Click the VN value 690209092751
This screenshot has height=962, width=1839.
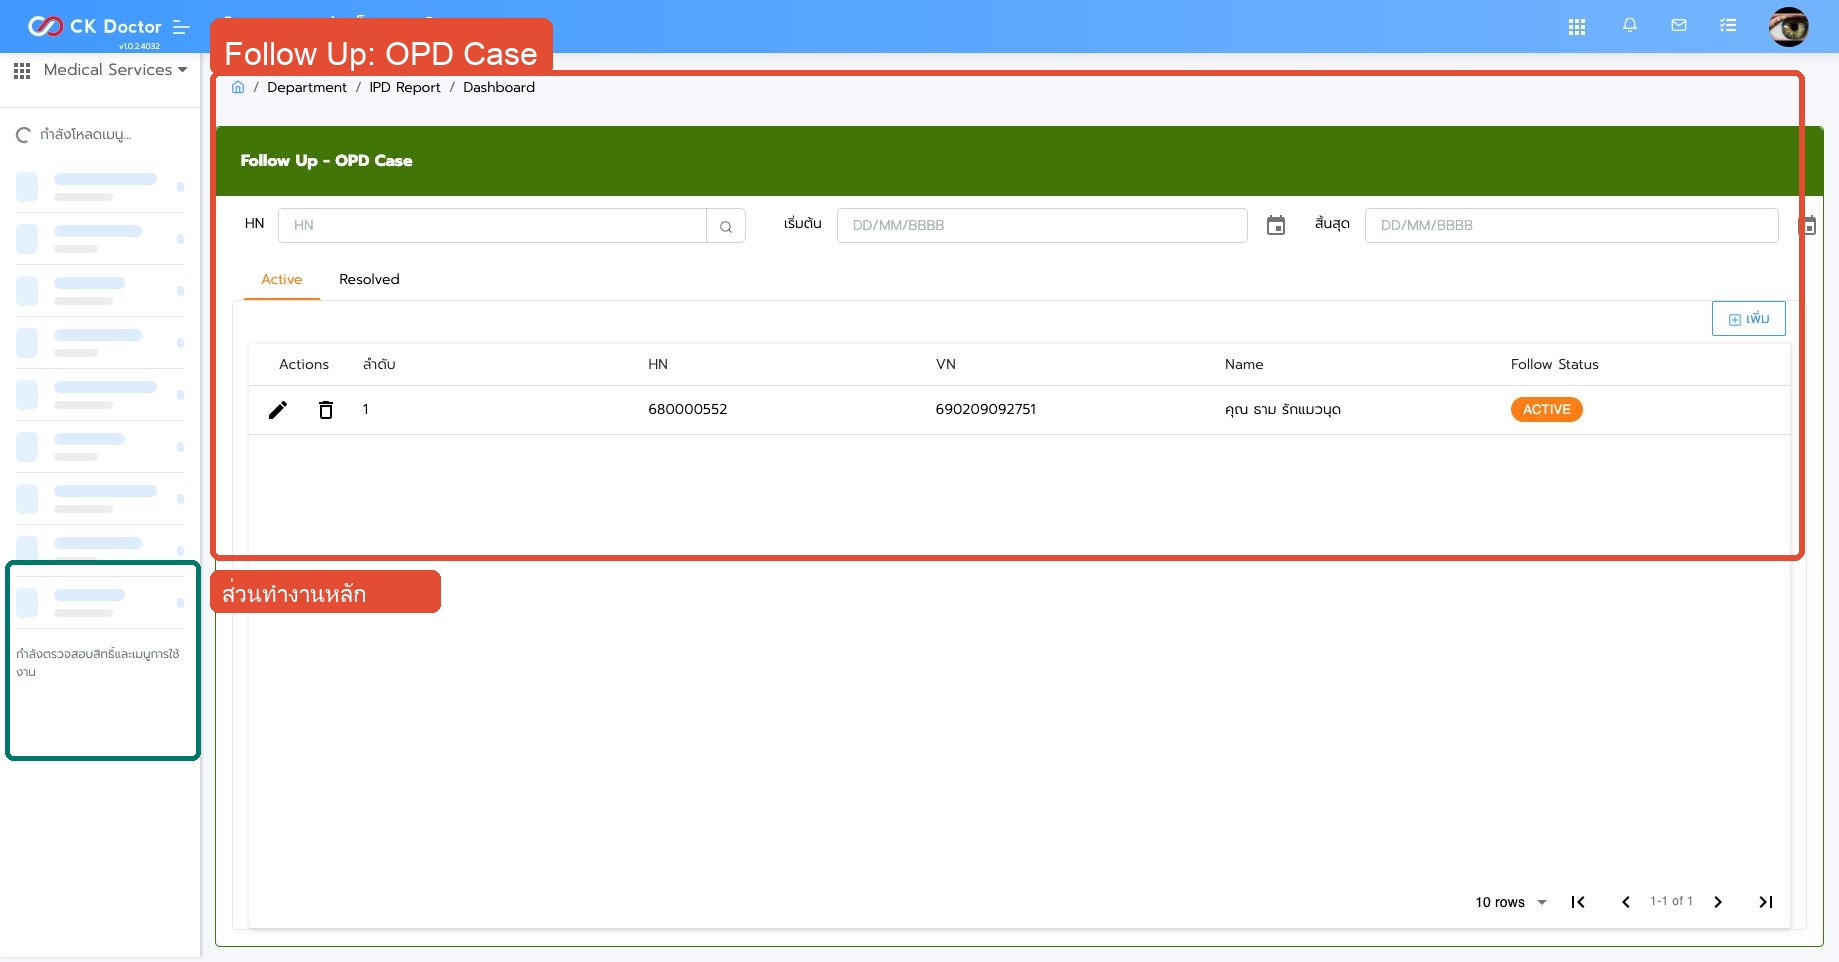point(986,409)
